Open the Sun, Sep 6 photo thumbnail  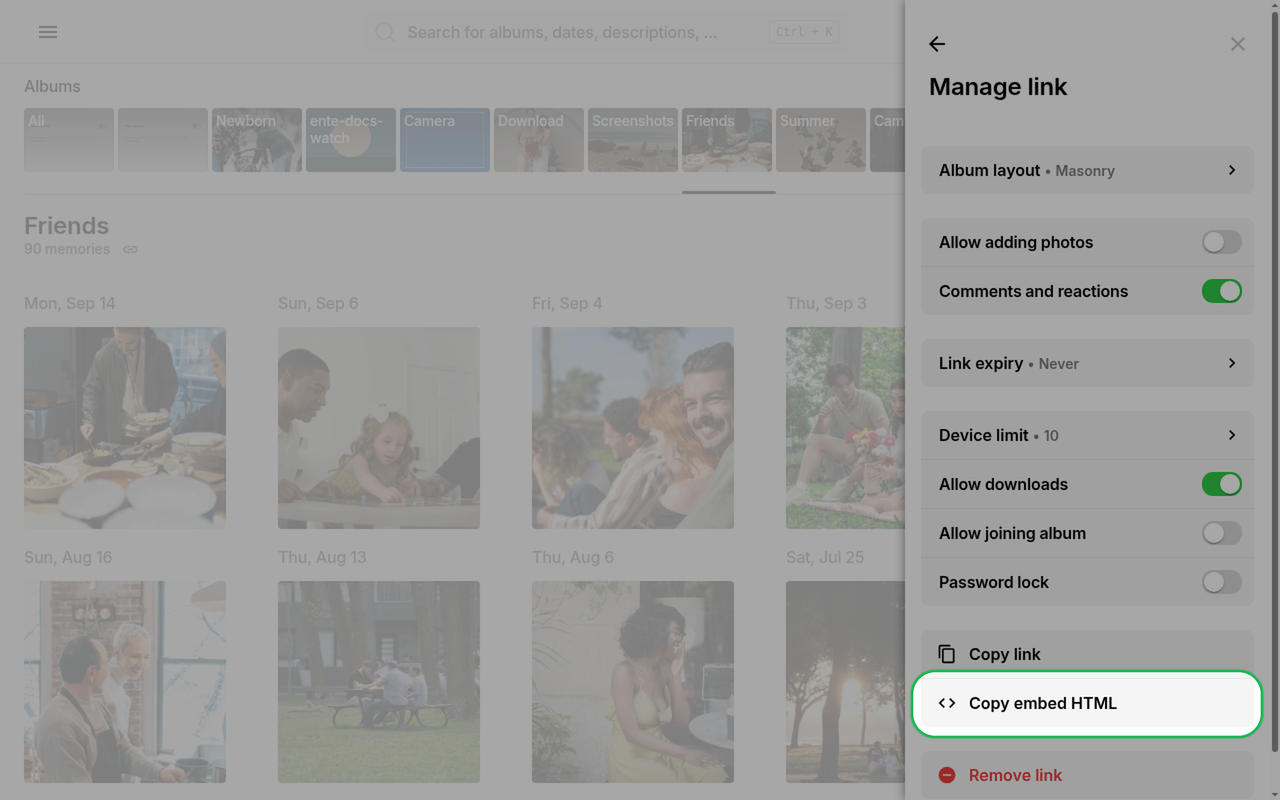coord(379,428)
